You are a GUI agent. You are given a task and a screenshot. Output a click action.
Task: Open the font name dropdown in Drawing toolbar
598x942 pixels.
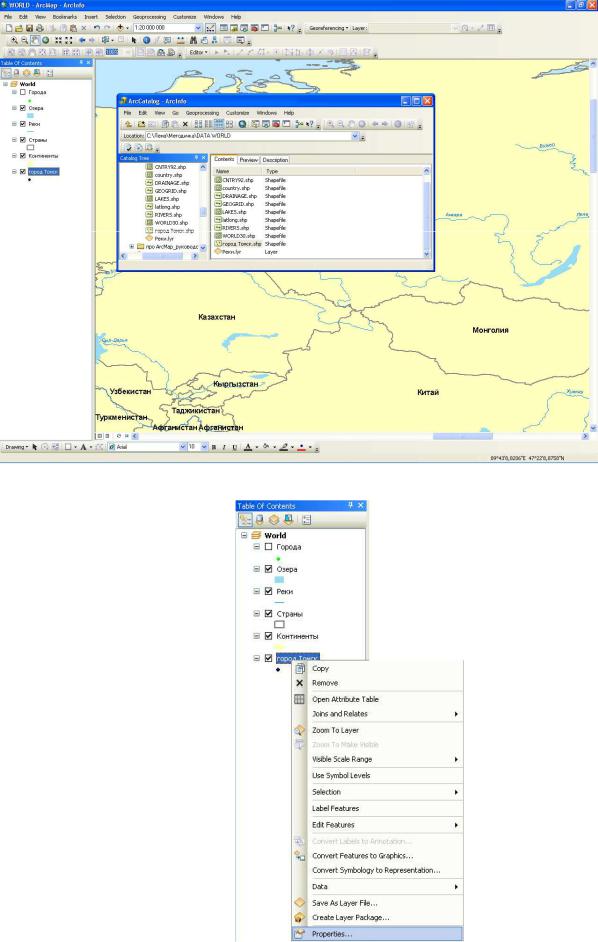click(183, 447)
